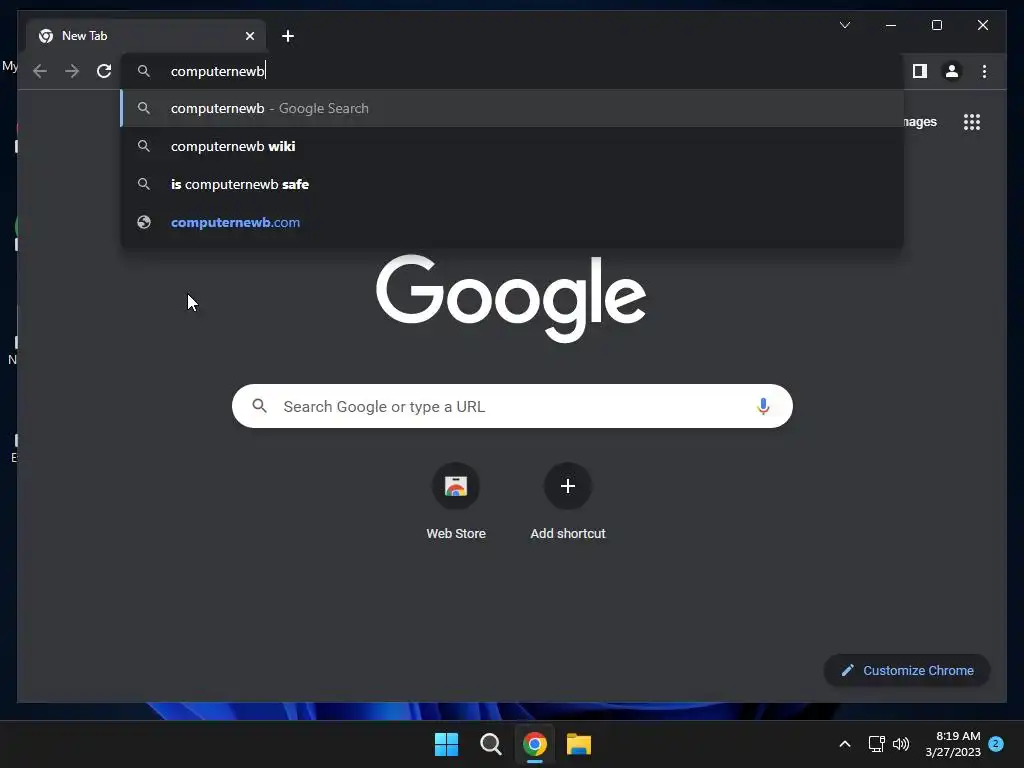Viewport: 1024px width, 768px height.
Task: Open File Explorer from the taskbar
Action: point(579,744)
